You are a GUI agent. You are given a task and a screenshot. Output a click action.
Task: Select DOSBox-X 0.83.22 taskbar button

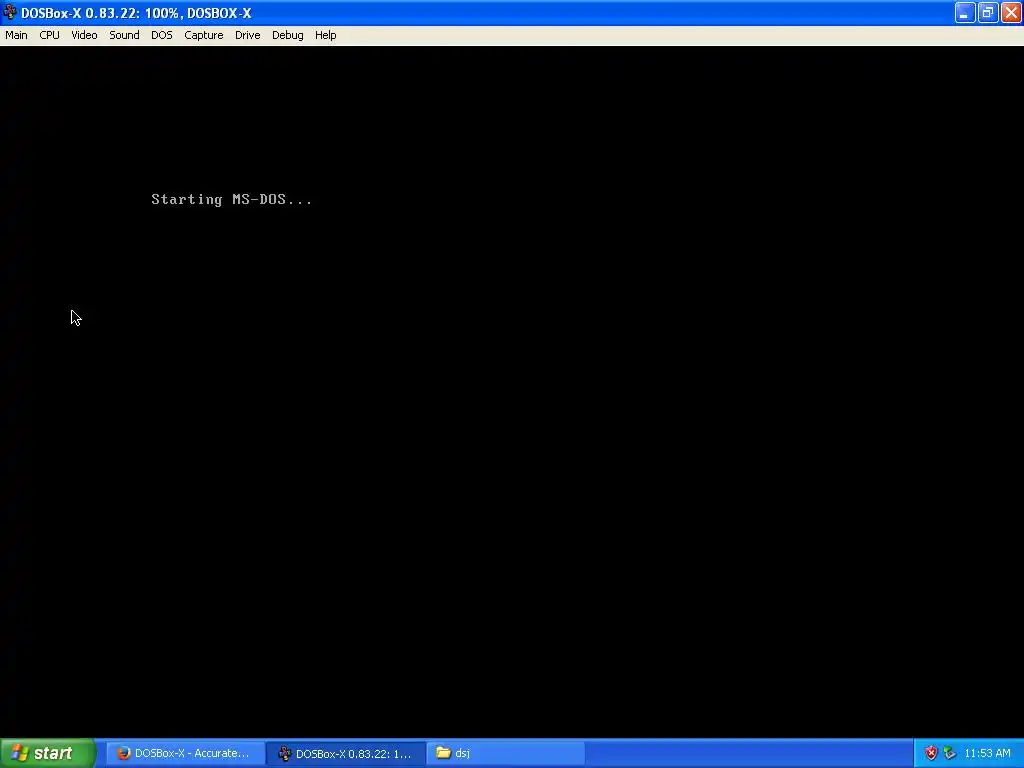[x=346, y=754]
